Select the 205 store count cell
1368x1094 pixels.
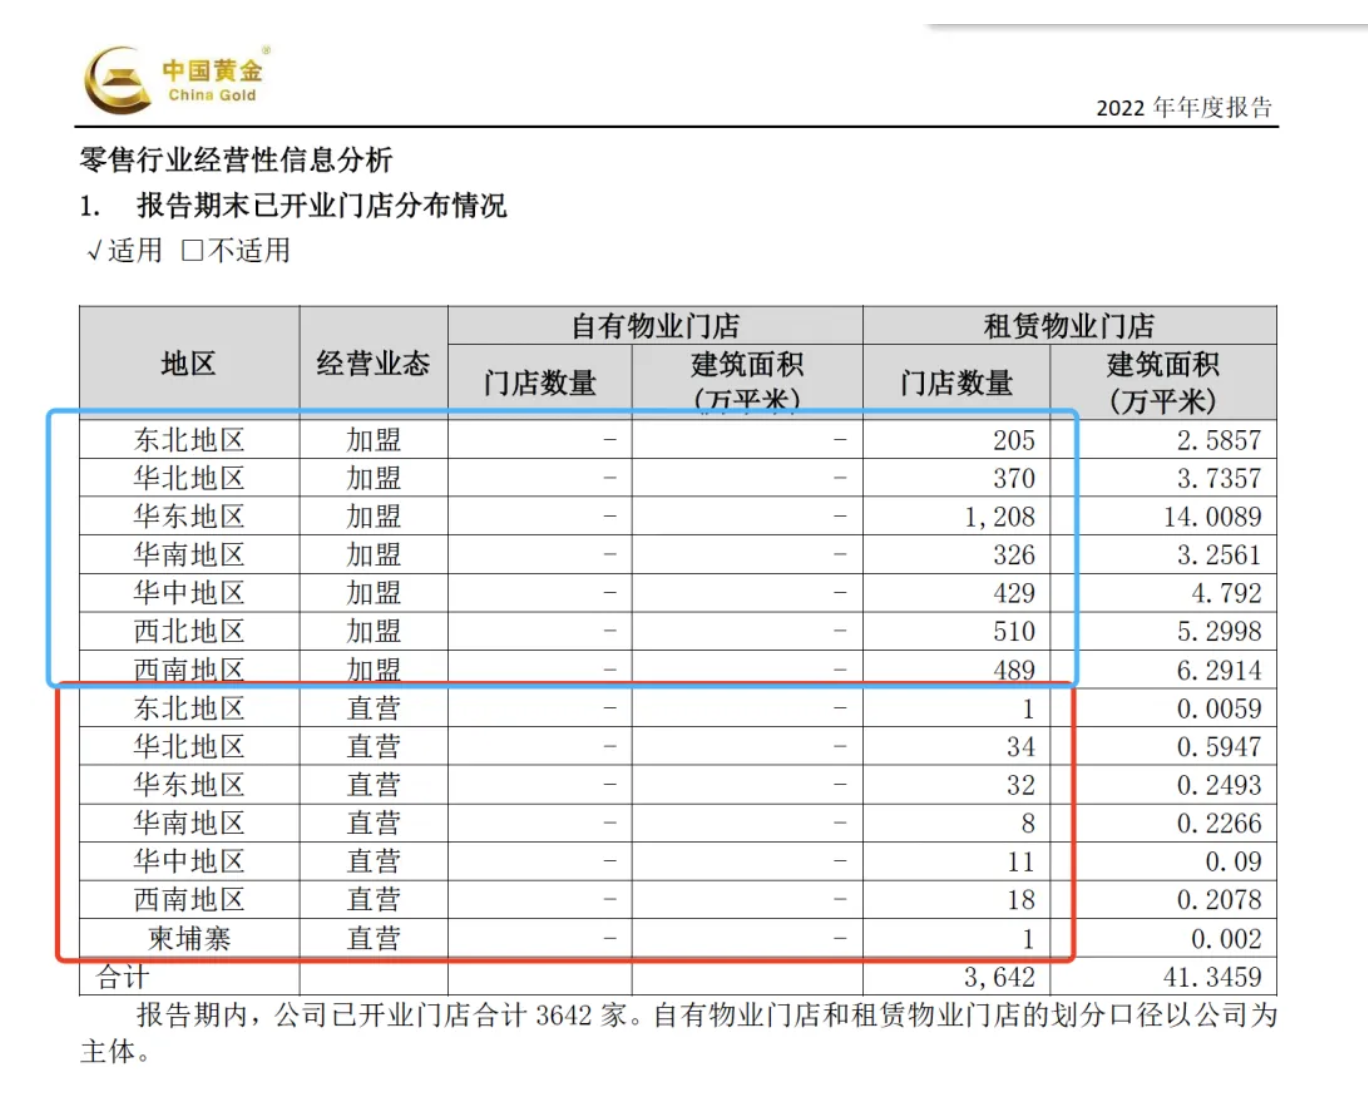pyautogui.click(x=1013, y=441)
